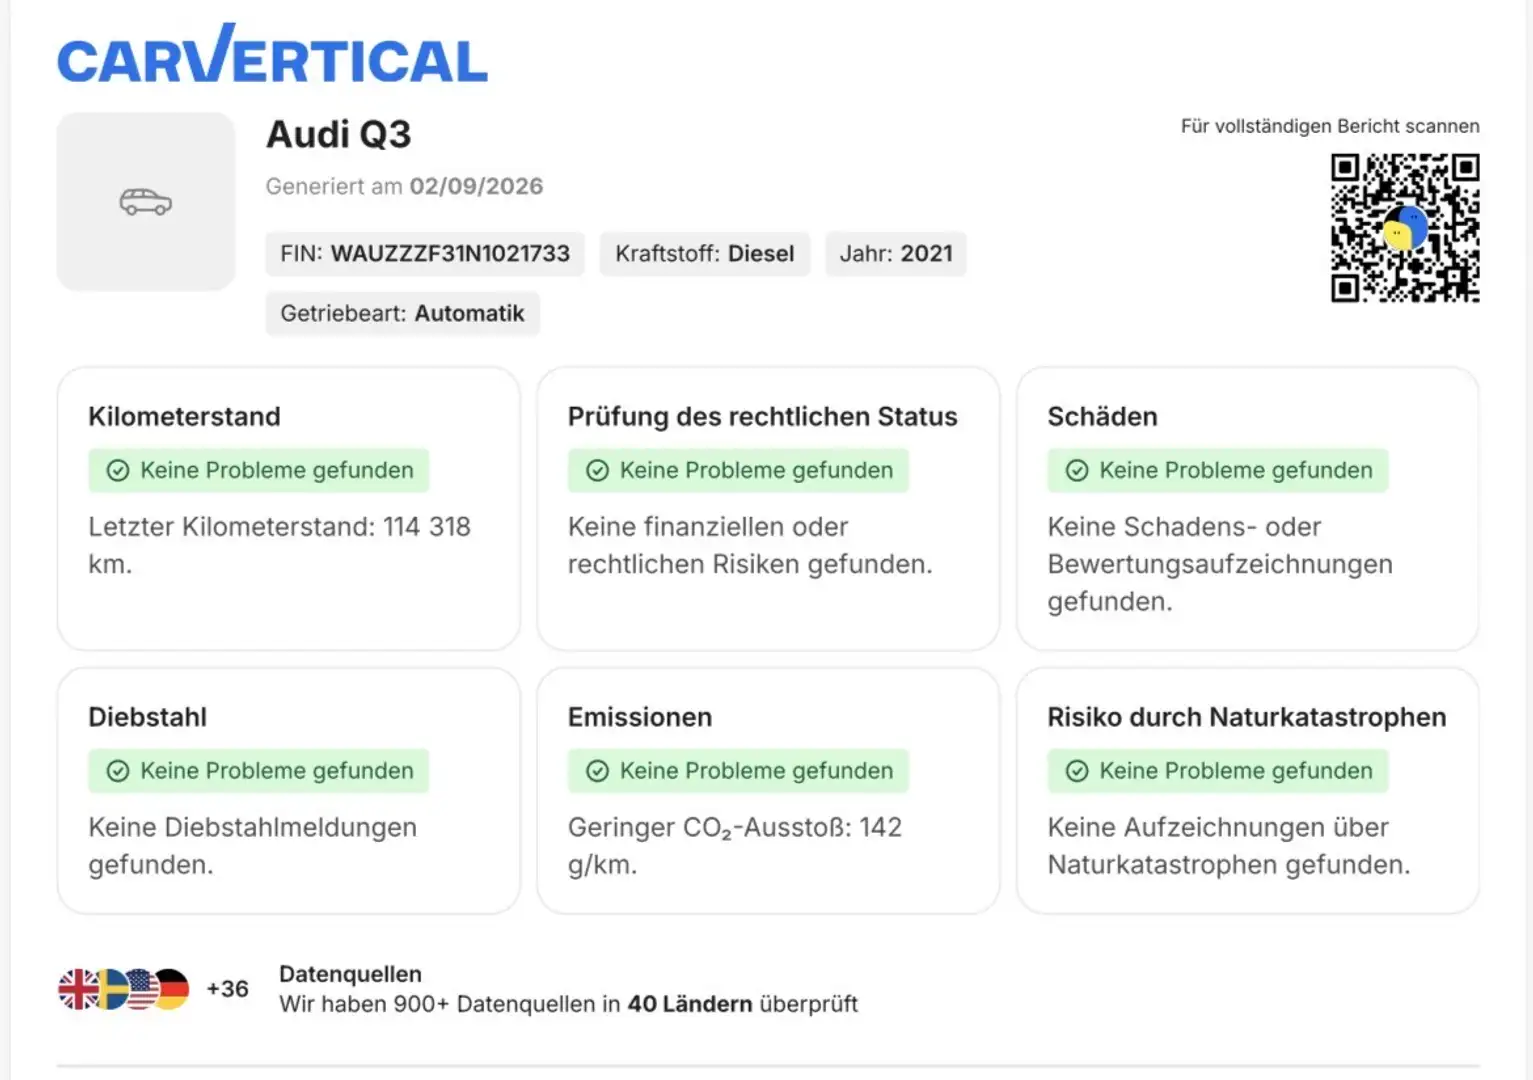Image resolution: width=1533 pixels, height=1080 pixels.
Task: Select the 'Jahr: 2021' chip
Action: point(896,254)
